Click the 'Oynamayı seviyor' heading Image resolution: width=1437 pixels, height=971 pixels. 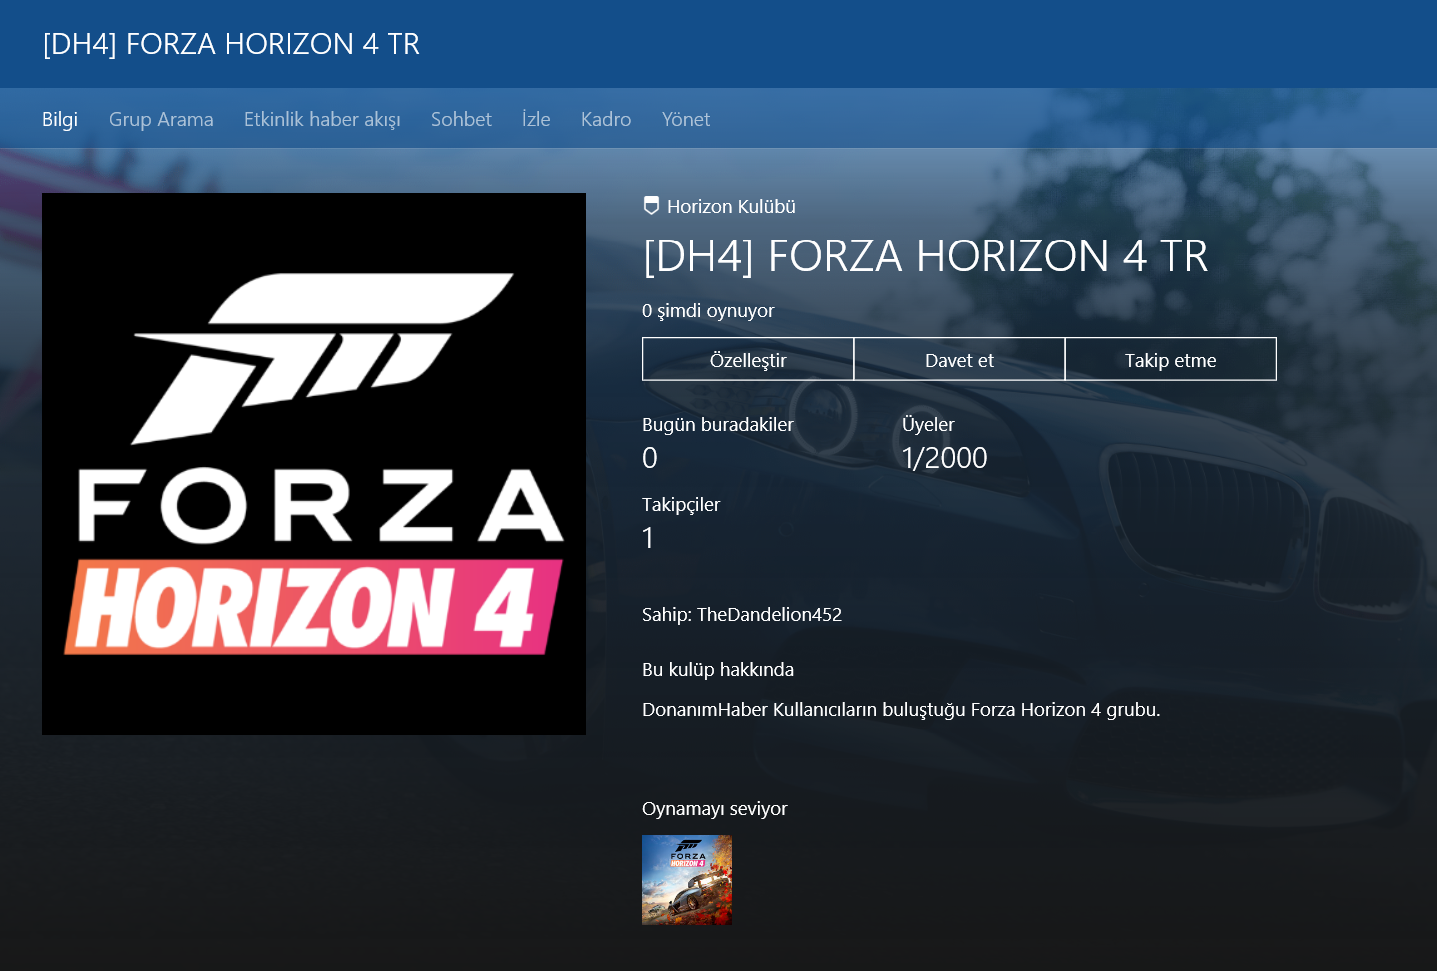(x=715, y=808)
